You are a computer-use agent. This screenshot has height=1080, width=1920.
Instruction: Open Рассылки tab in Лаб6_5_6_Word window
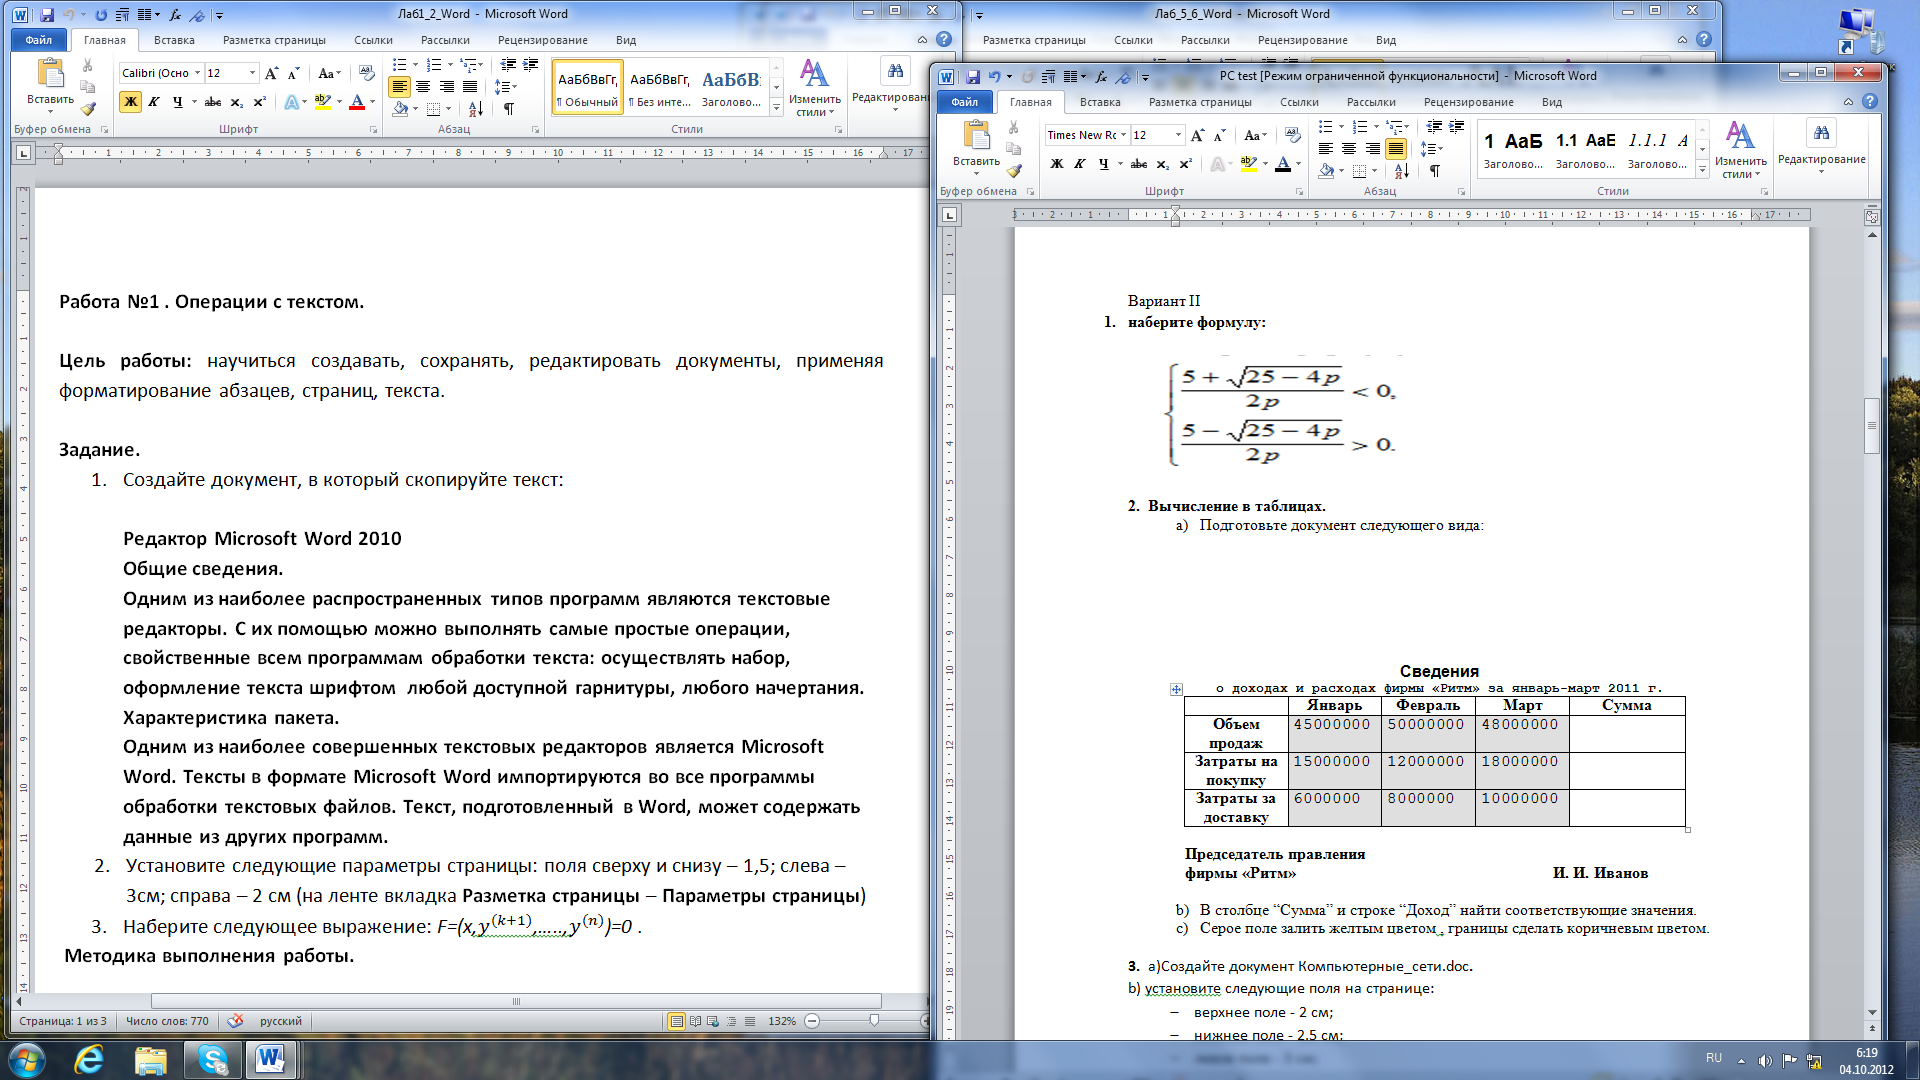(1205, 40)
